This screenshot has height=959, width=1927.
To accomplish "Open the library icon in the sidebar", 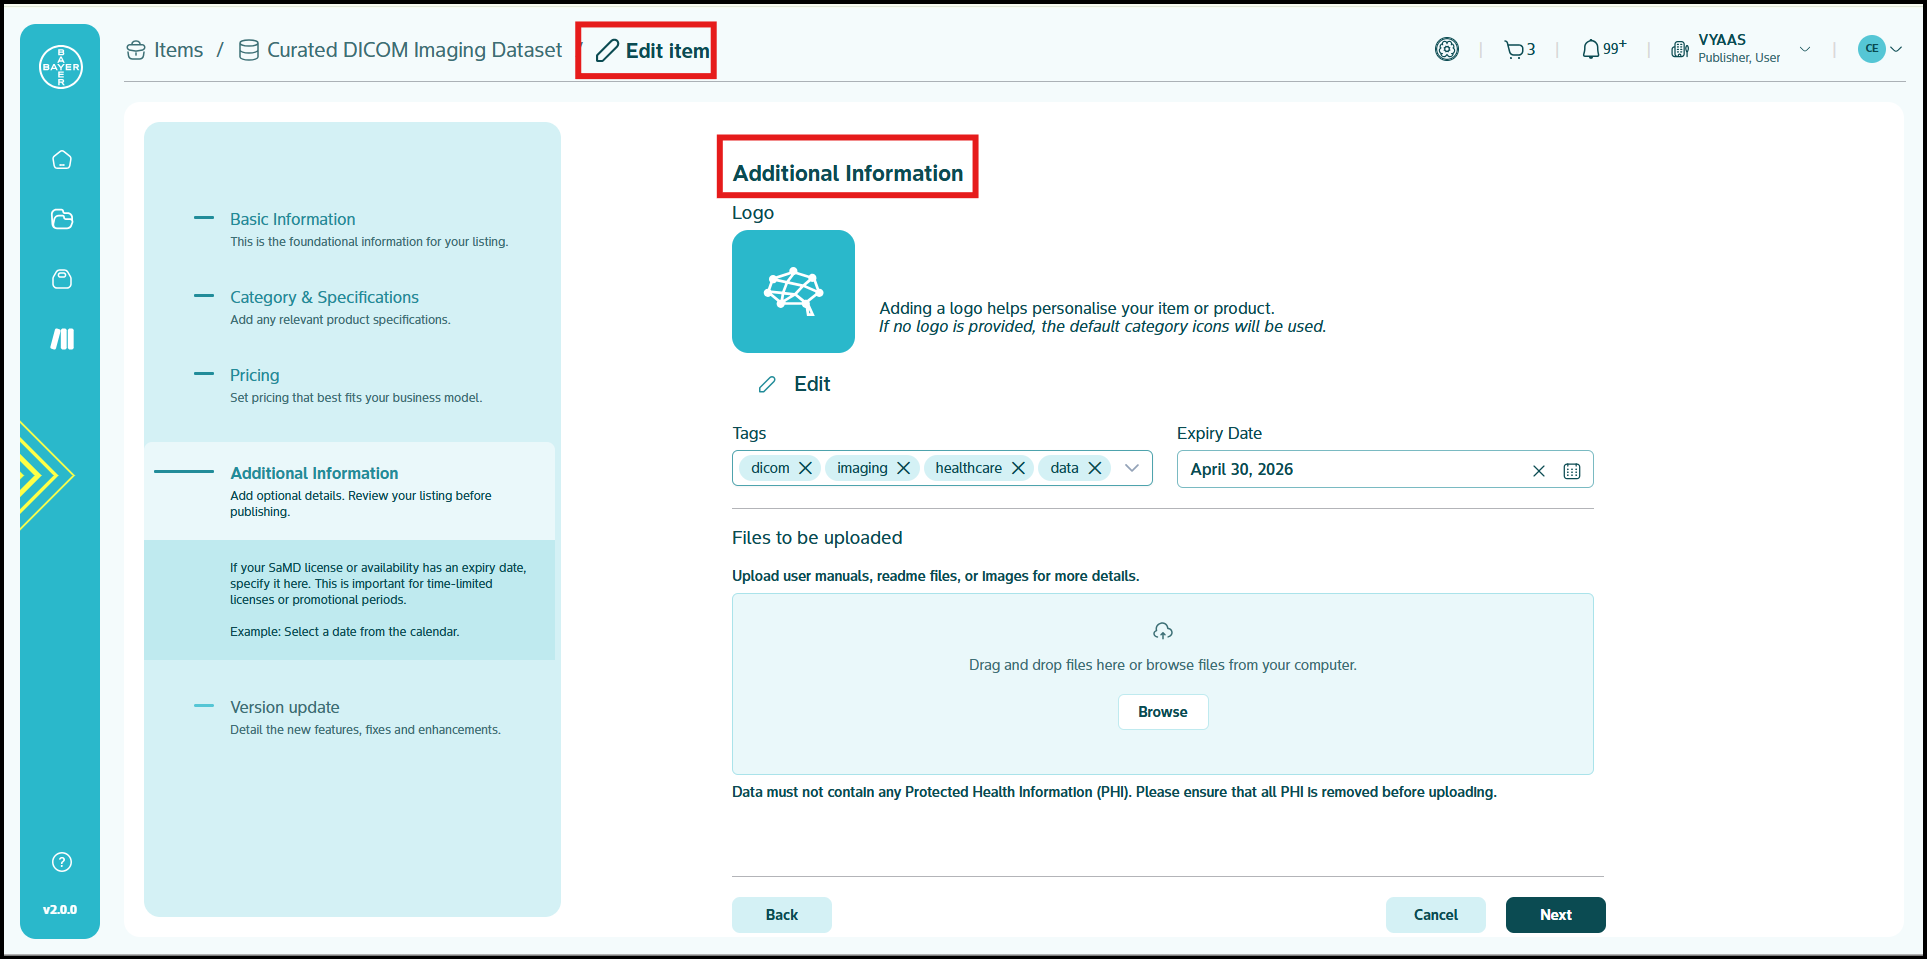I will pos(61,339).
